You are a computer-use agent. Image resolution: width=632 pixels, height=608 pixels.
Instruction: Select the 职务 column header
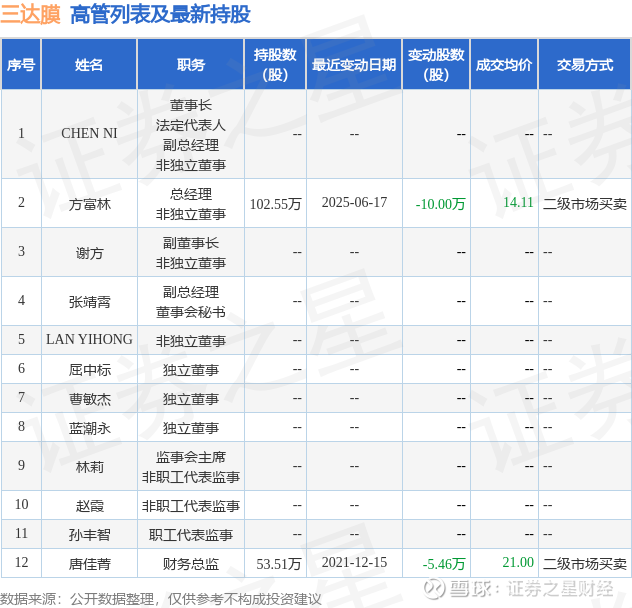click(x=191, y=65)
